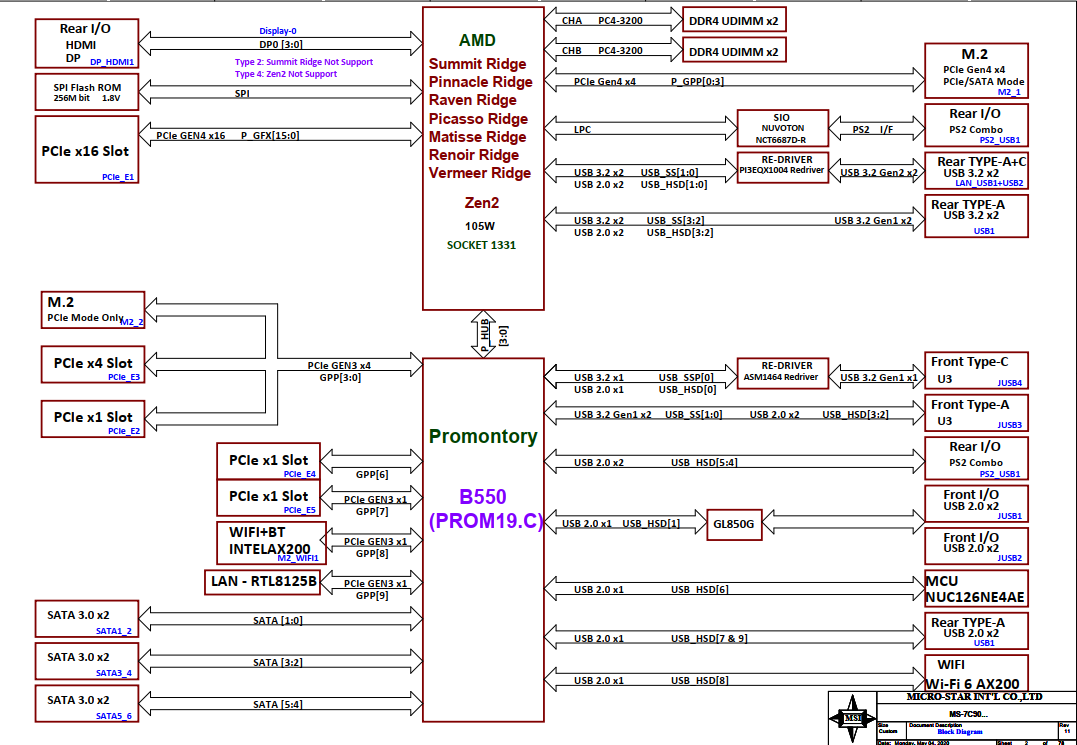Select the JUSB2 header reference
The width and height of the screenshot is (1077, 745).
point(1009,558)
